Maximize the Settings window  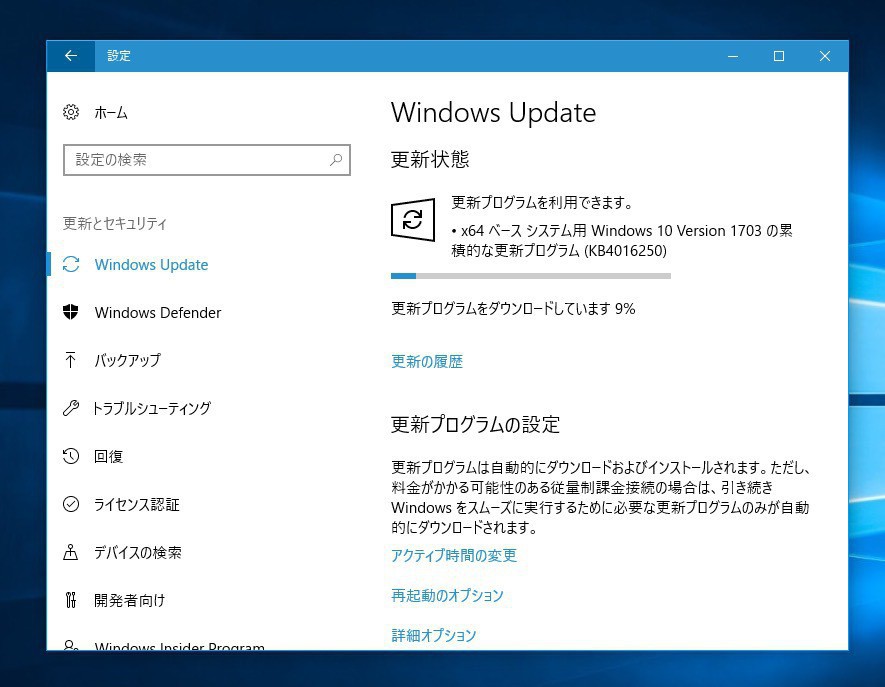pos(779,56)
